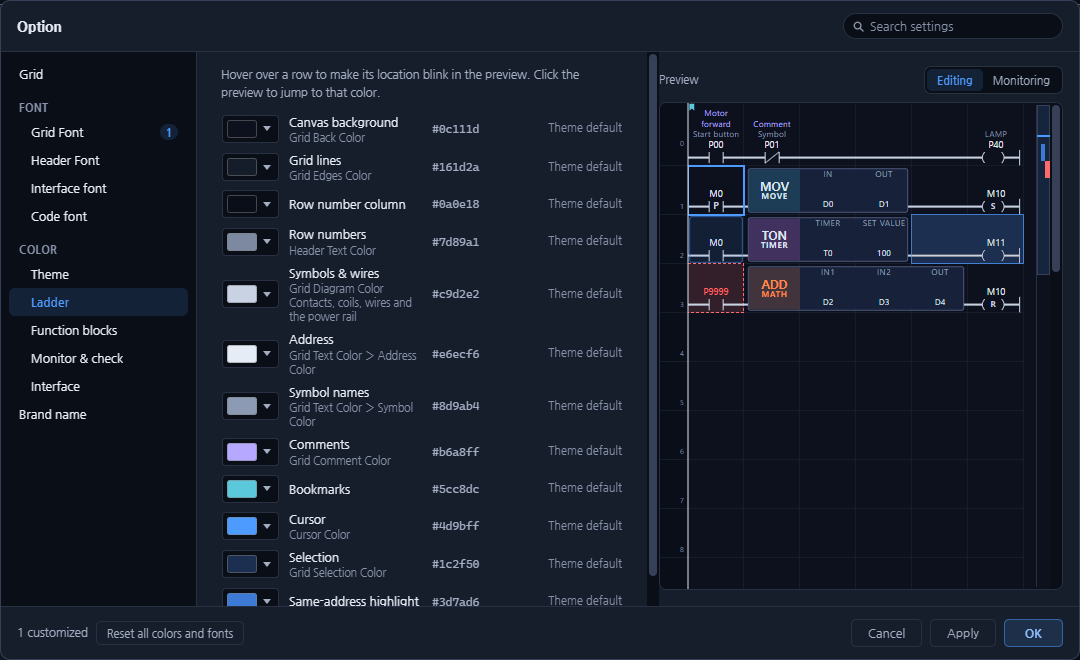The image size is (1080, 660).
Task: Click the Grid Font customized count badge
Action: [169, 132]
